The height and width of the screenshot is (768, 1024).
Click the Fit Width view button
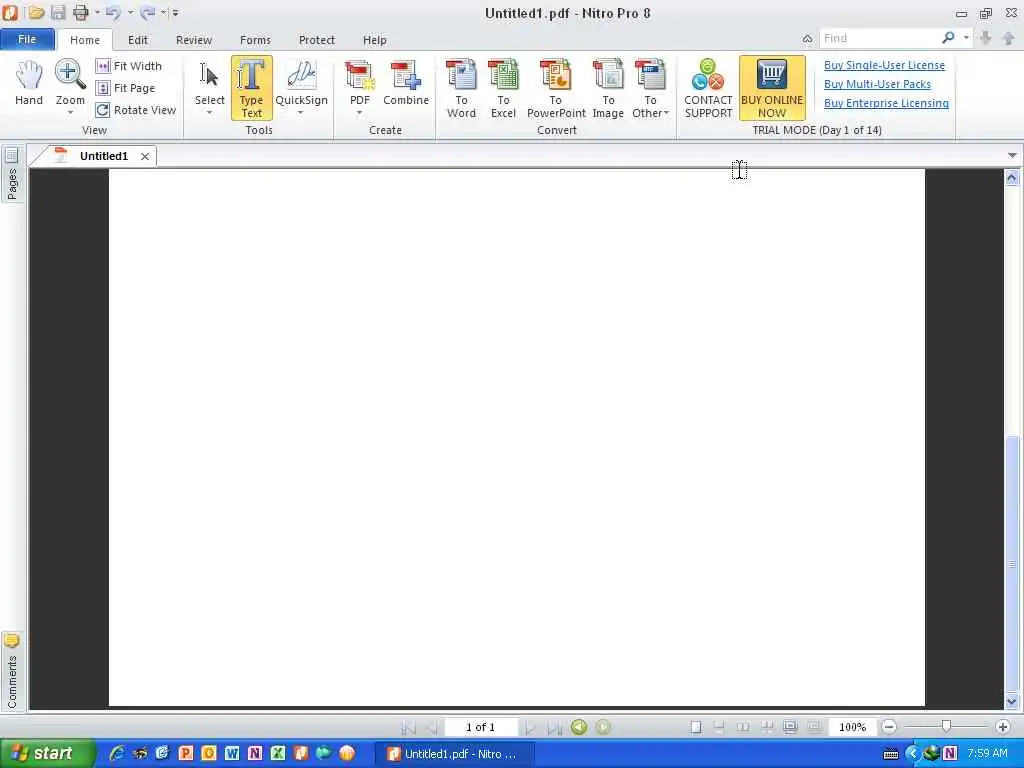tap(129, 66)
